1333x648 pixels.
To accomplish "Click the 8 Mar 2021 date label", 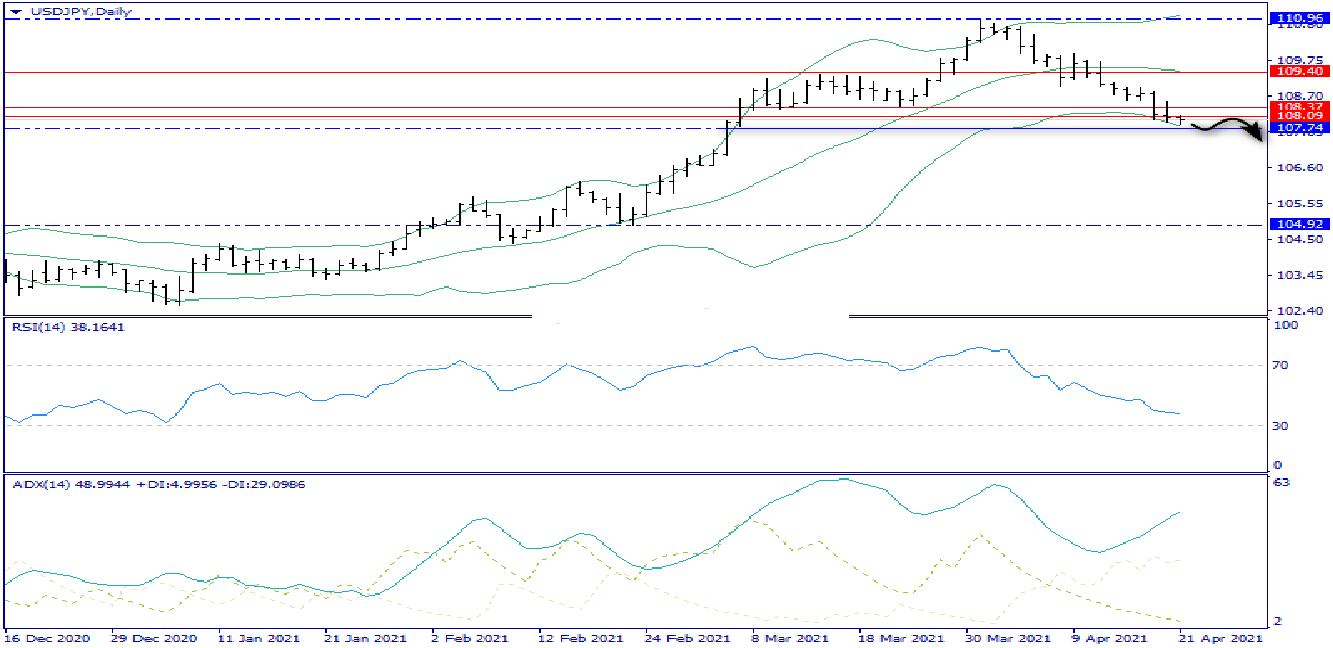I will tap(788, 637).
